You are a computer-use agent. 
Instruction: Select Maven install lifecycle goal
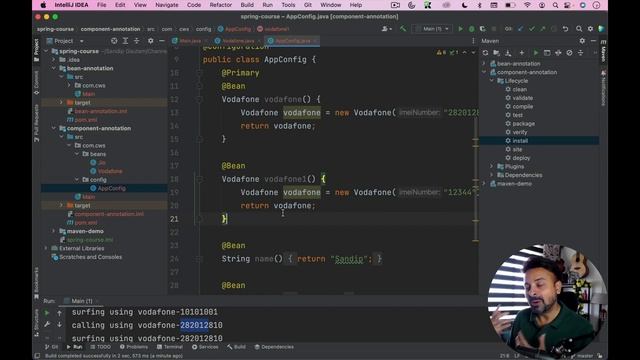[x=520, y=141]
